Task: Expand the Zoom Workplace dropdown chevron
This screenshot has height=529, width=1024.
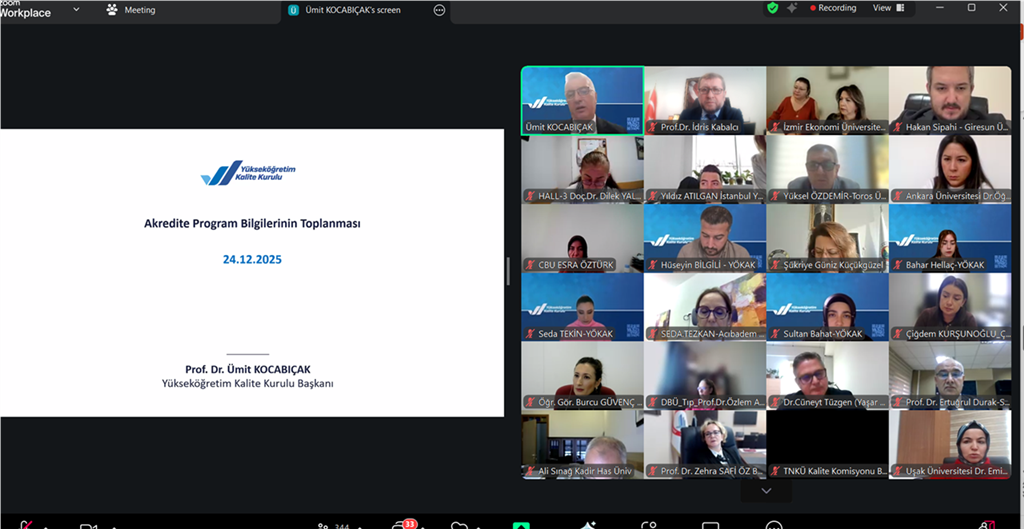Action: tap(76, 9)
